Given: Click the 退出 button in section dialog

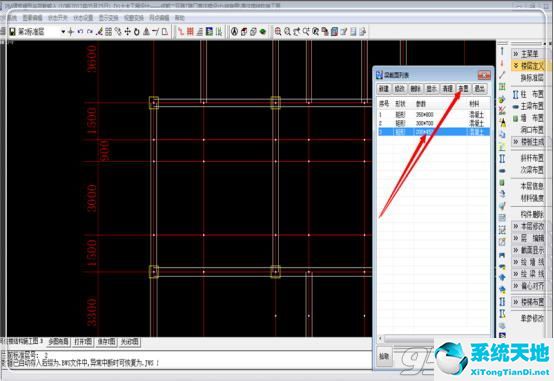Looking at the screenshot, I should tap(479, 89).
